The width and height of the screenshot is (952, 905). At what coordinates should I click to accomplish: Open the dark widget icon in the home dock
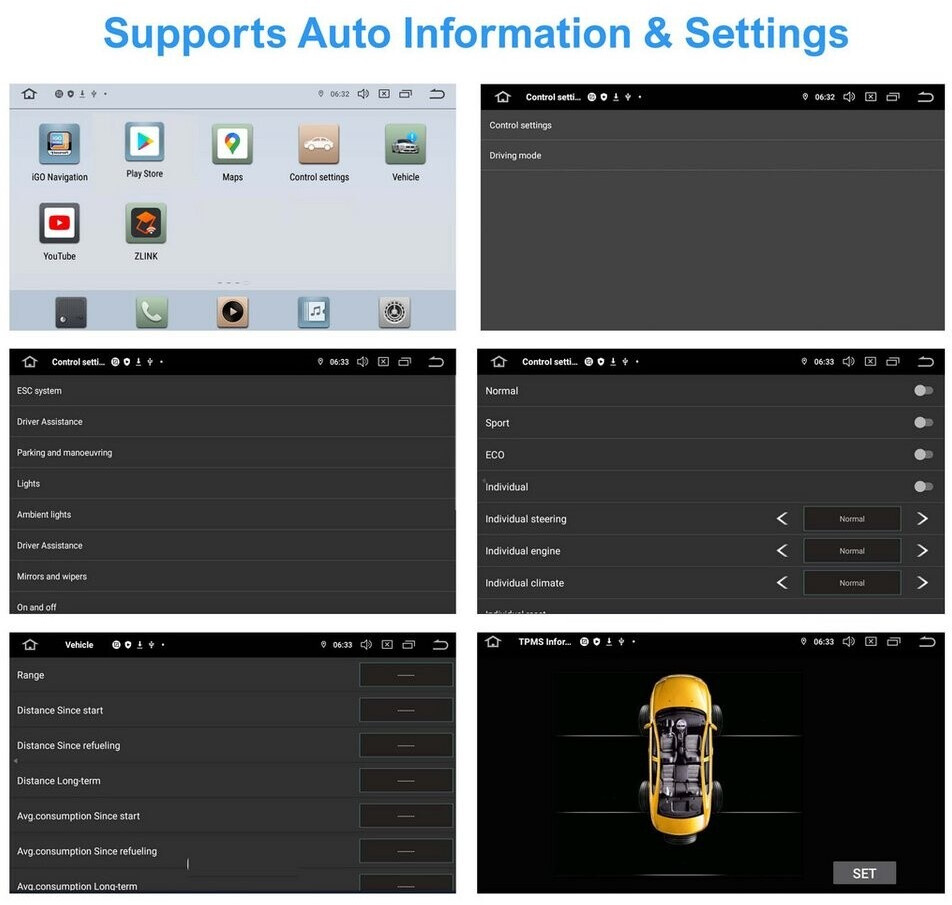[71, 312]
